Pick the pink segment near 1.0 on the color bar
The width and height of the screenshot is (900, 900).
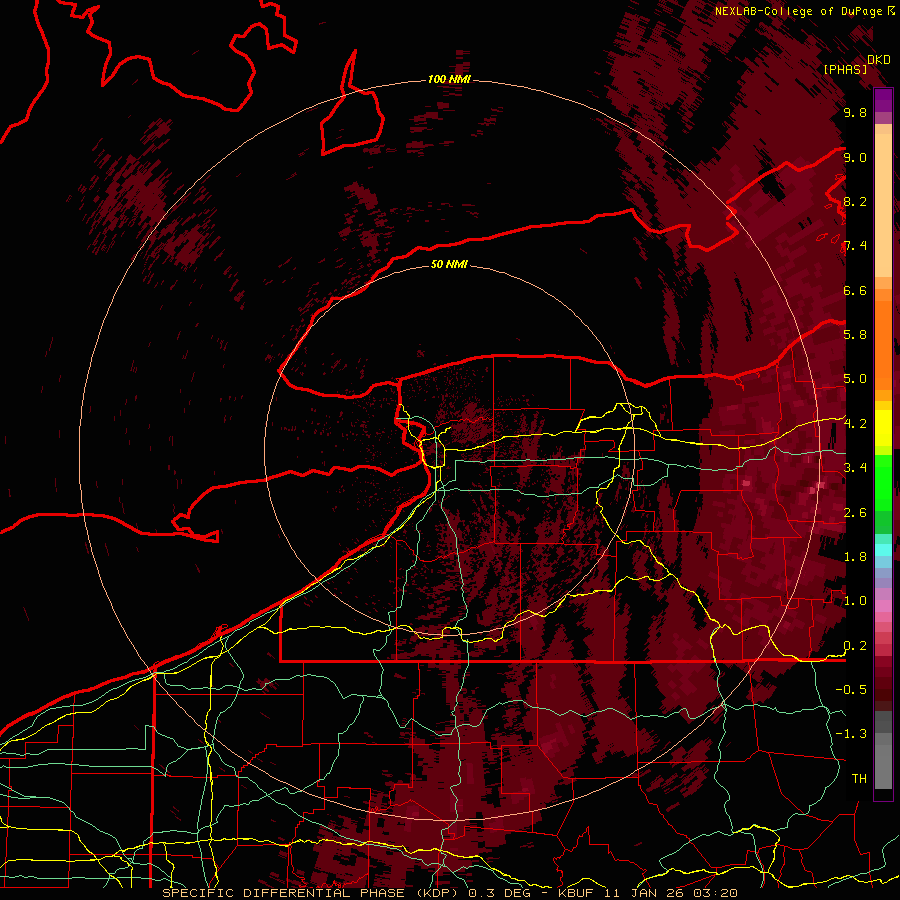click(883, 606)
